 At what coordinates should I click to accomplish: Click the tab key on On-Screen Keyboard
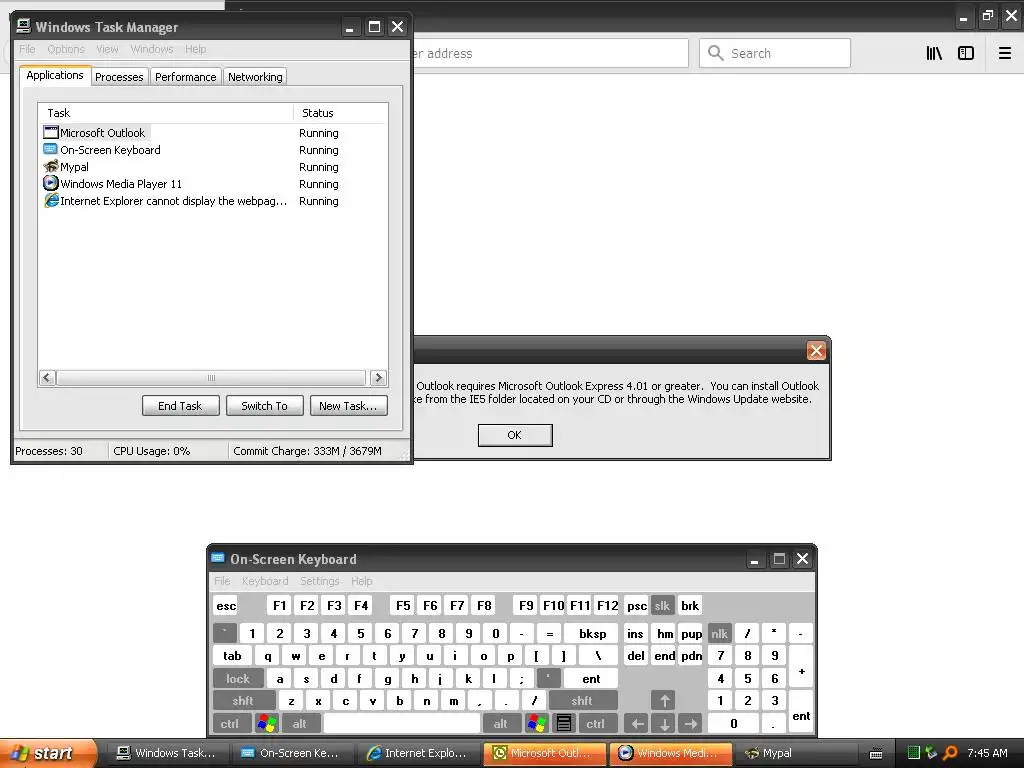pyautogui.click(x=232, y=656)
